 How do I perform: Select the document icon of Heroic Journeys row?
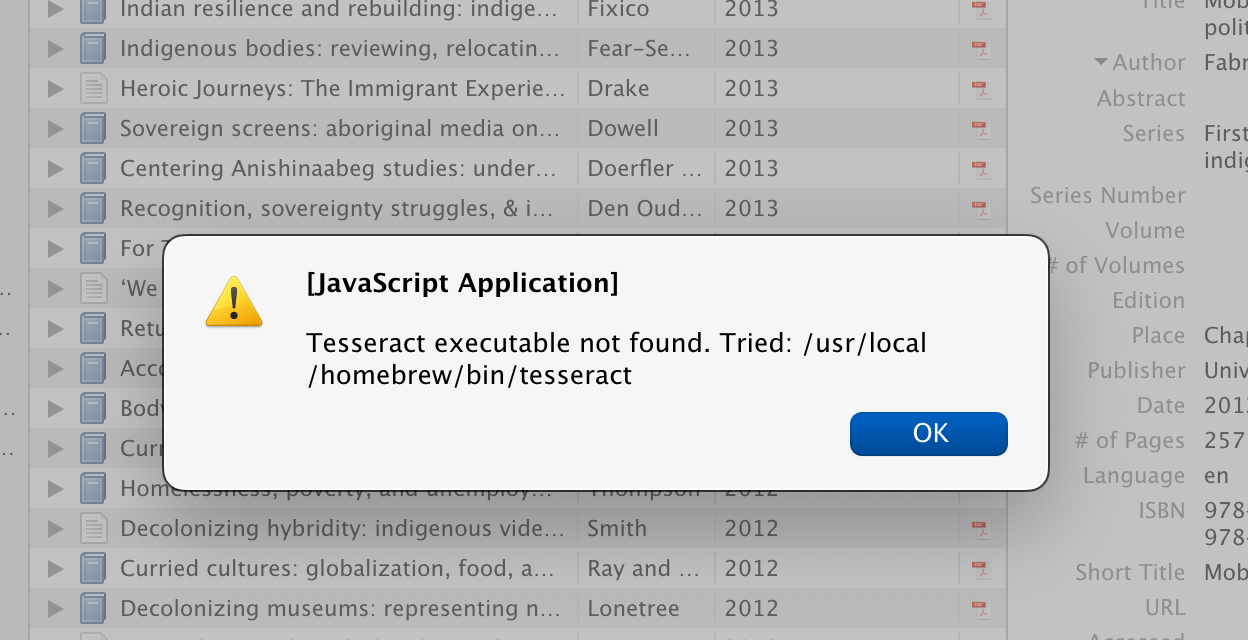pos(93,88)
